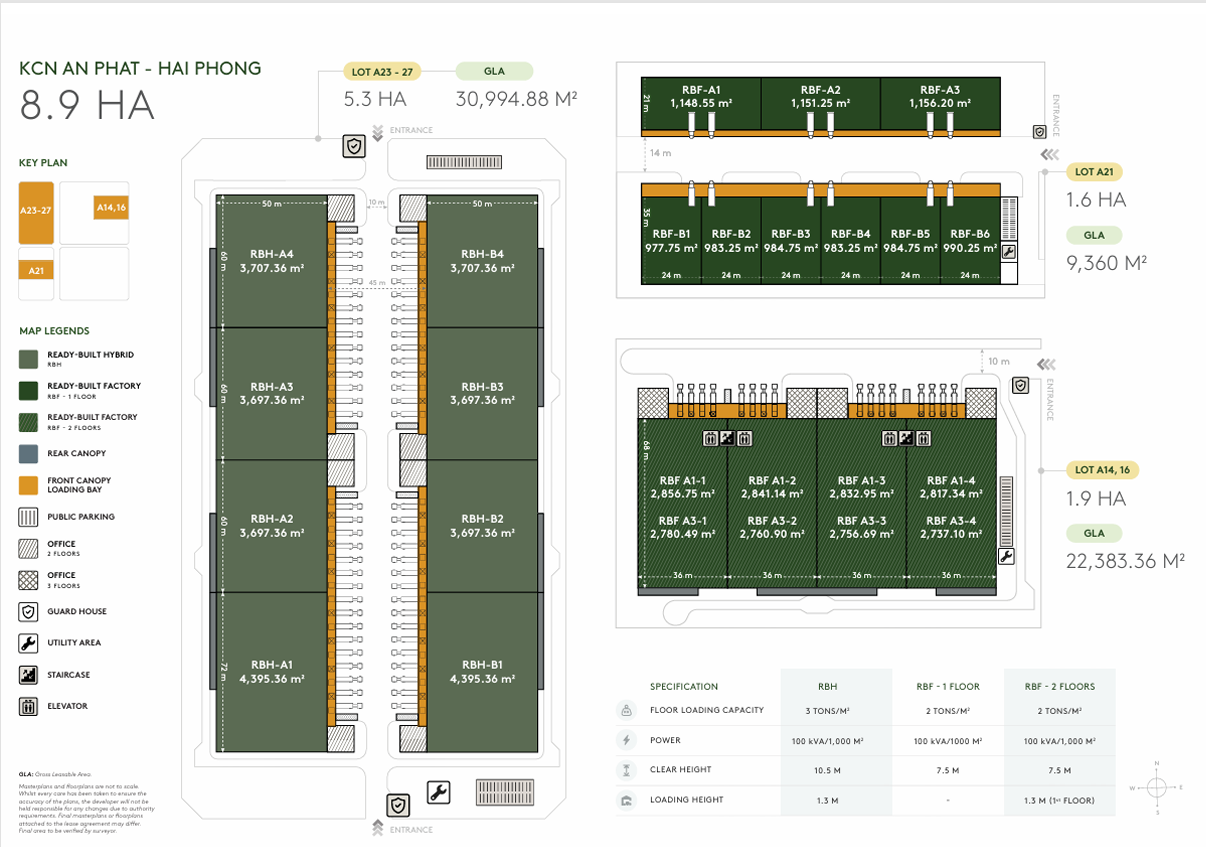Click the bottom entrance chevron arrows of Lot A23-27

[378, 826]
